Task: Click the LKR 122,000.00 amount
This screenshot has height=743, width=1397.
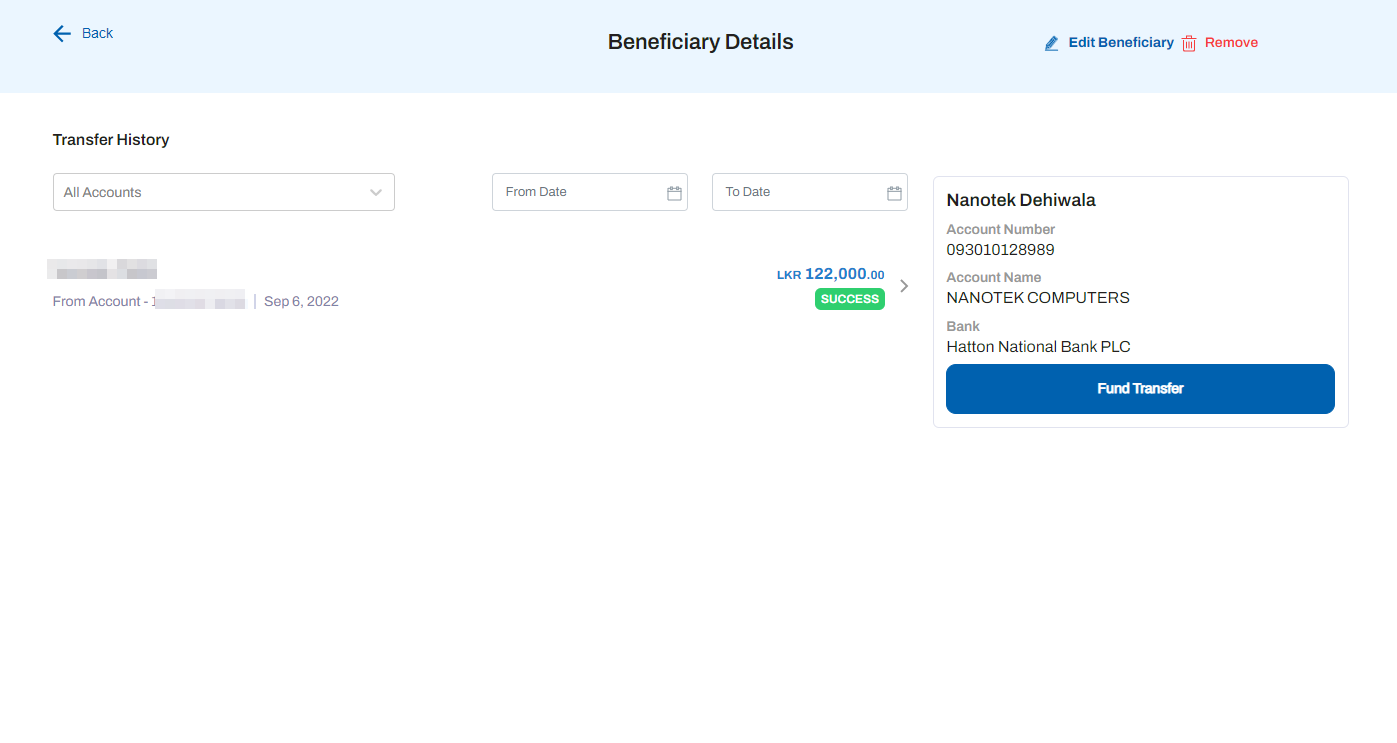Action: (x=831, y=274)
